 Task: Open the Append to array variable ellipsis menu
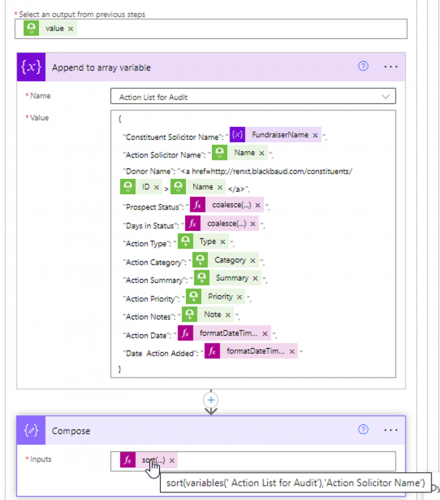tap(390, 67)
